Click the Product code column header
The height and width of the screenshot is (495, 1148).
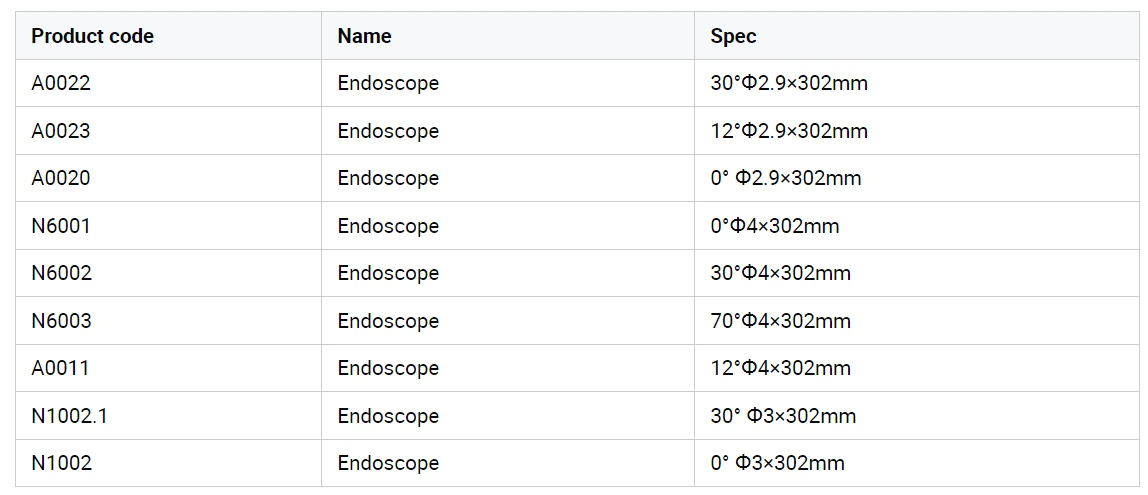168,36
